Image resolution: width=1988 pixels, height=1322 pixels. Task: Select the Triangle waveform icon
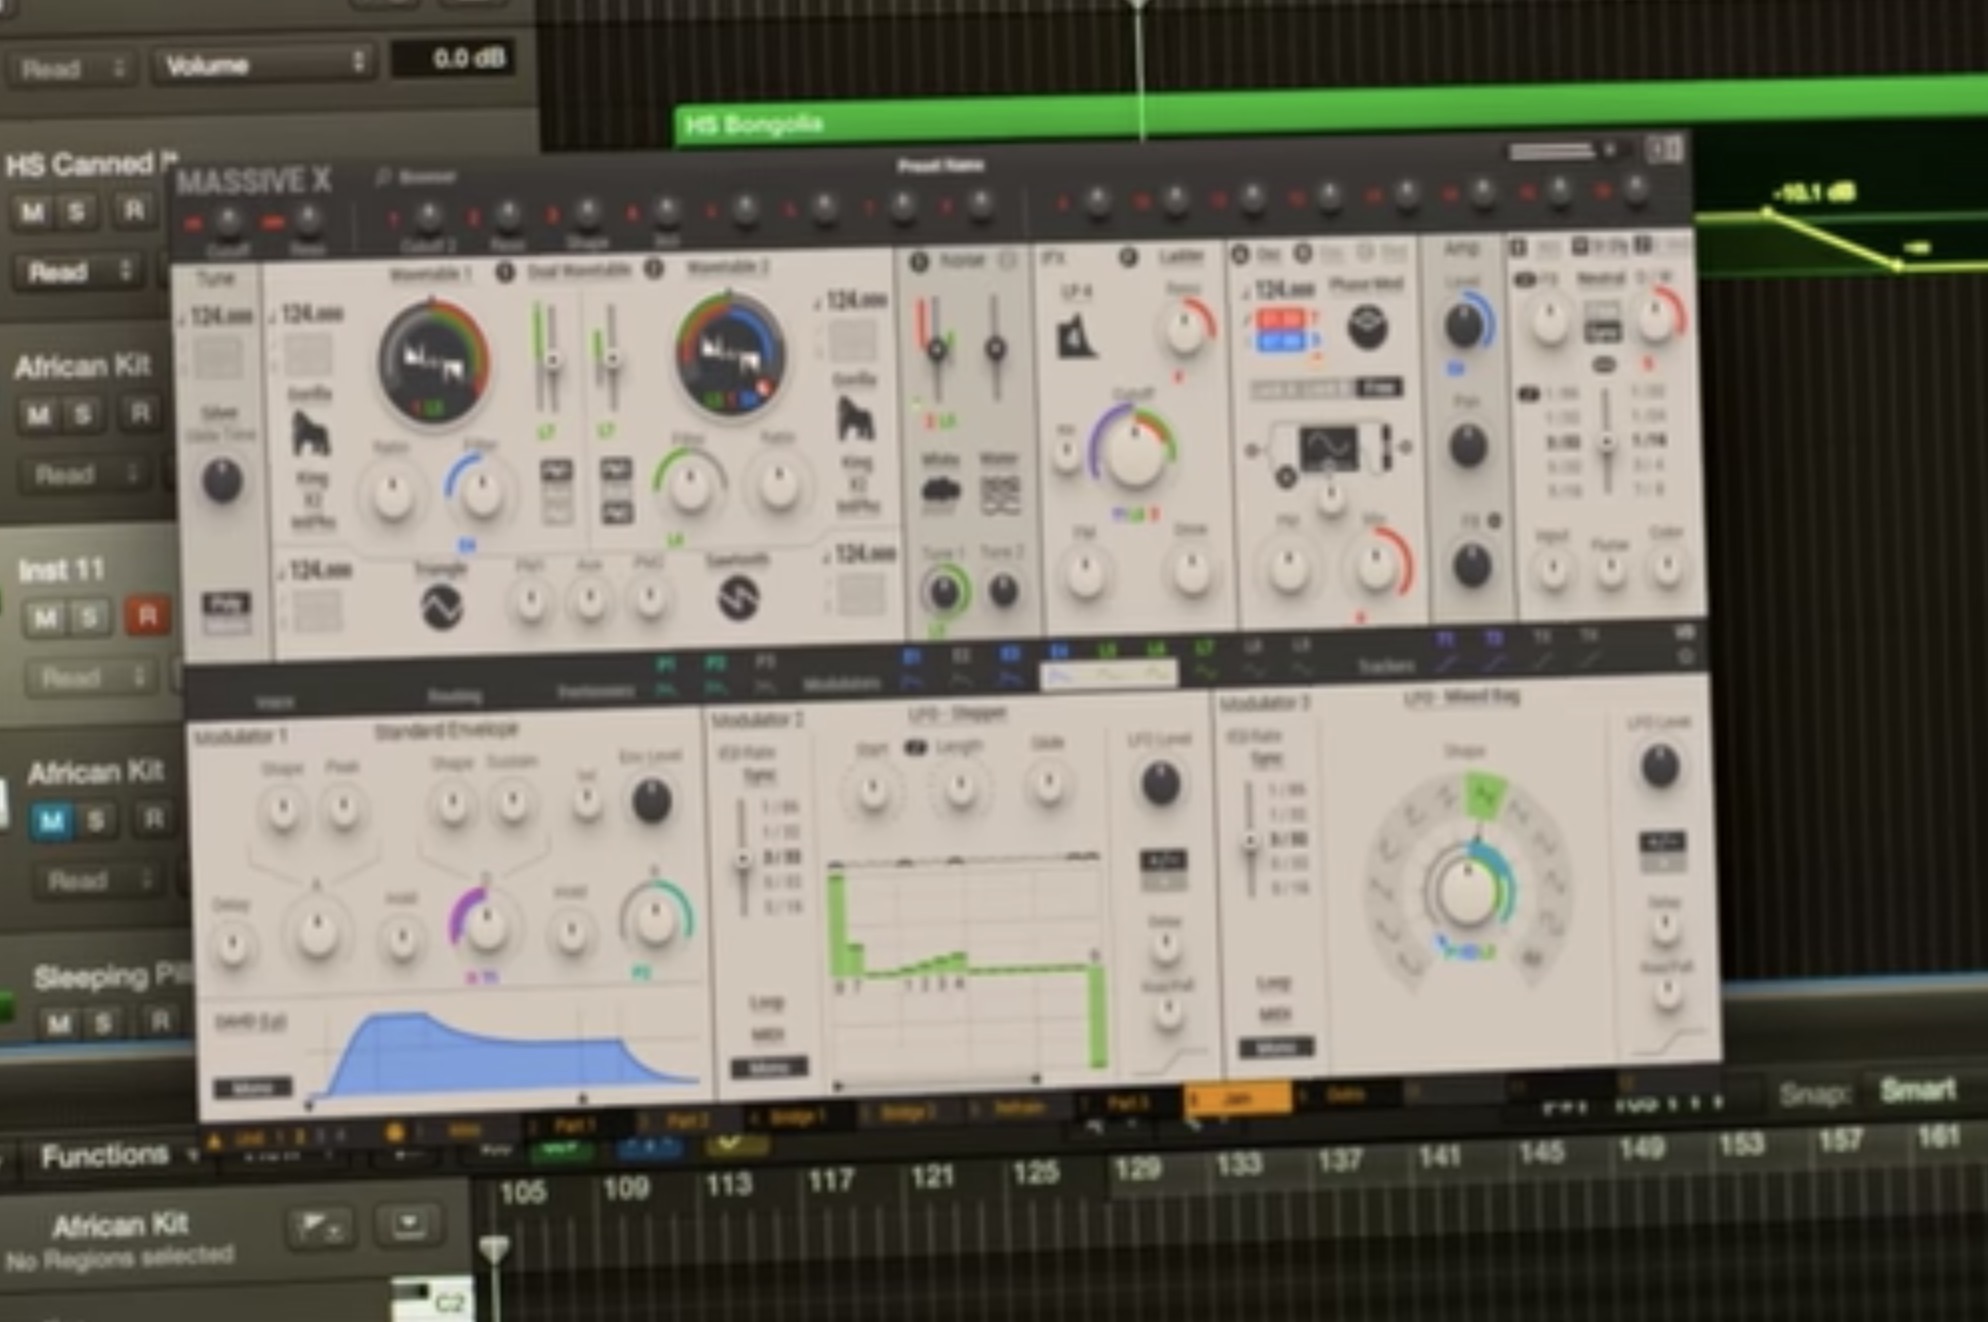click(x=441, y=606)
